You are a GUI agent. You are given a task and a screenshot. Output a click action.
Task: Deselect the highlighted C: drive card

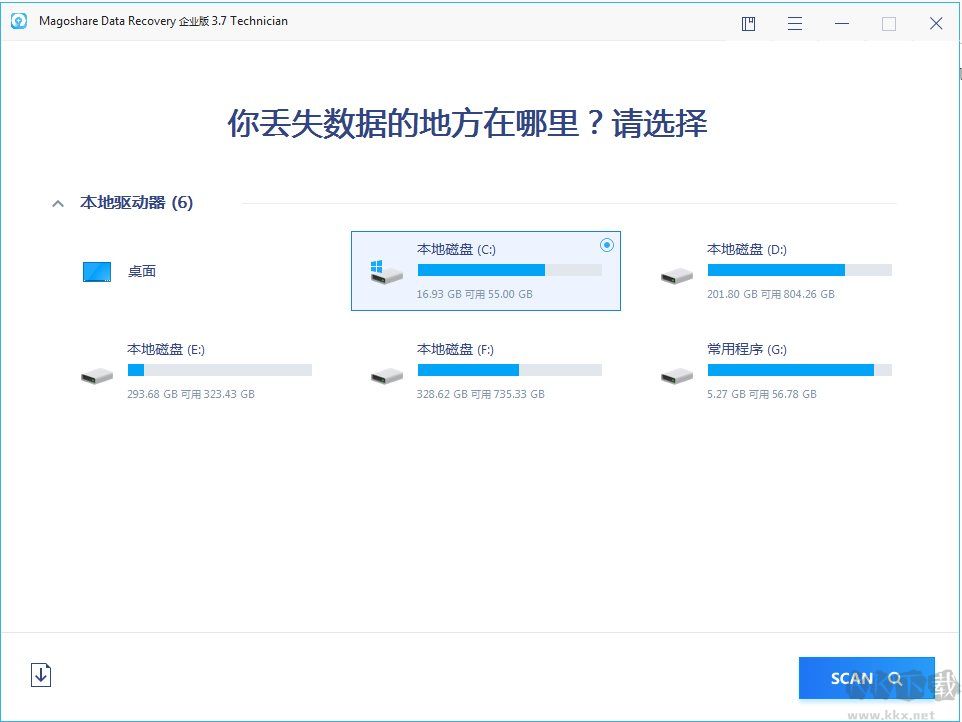[x=486, y=270]
